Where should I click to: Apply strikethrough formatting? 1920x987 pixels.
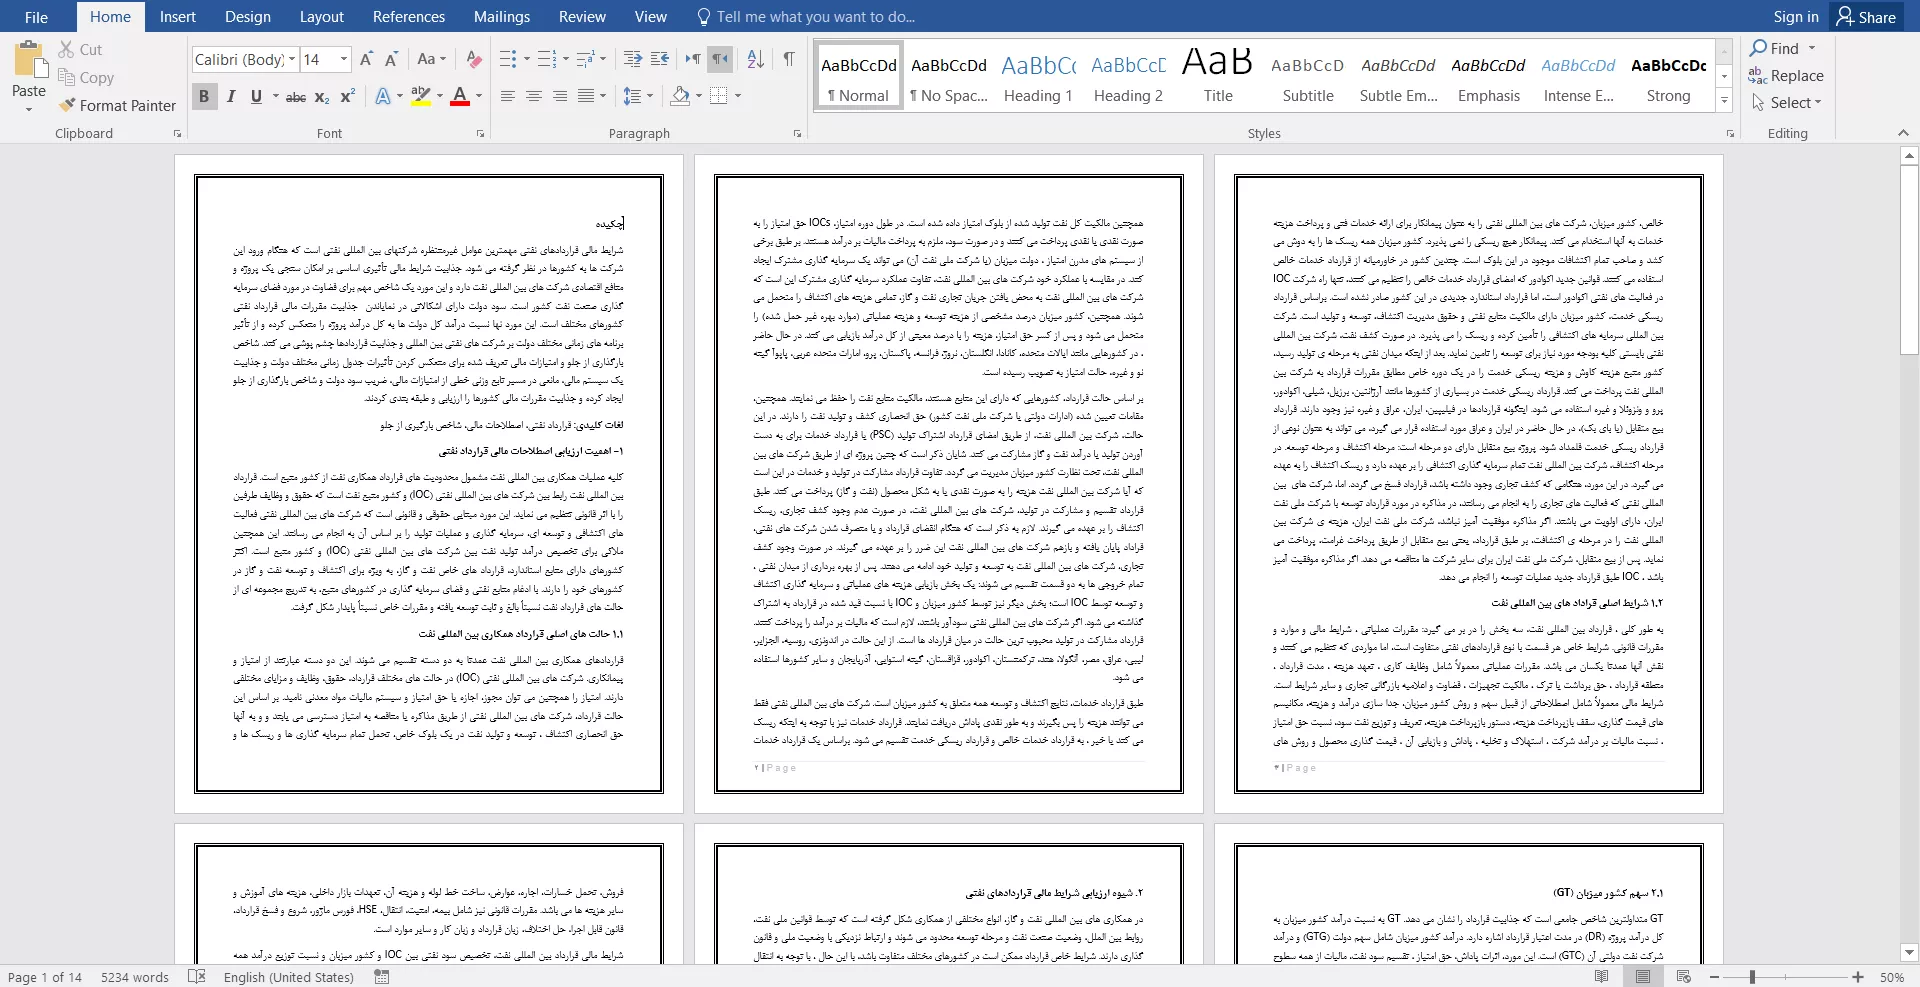(295, 96)
